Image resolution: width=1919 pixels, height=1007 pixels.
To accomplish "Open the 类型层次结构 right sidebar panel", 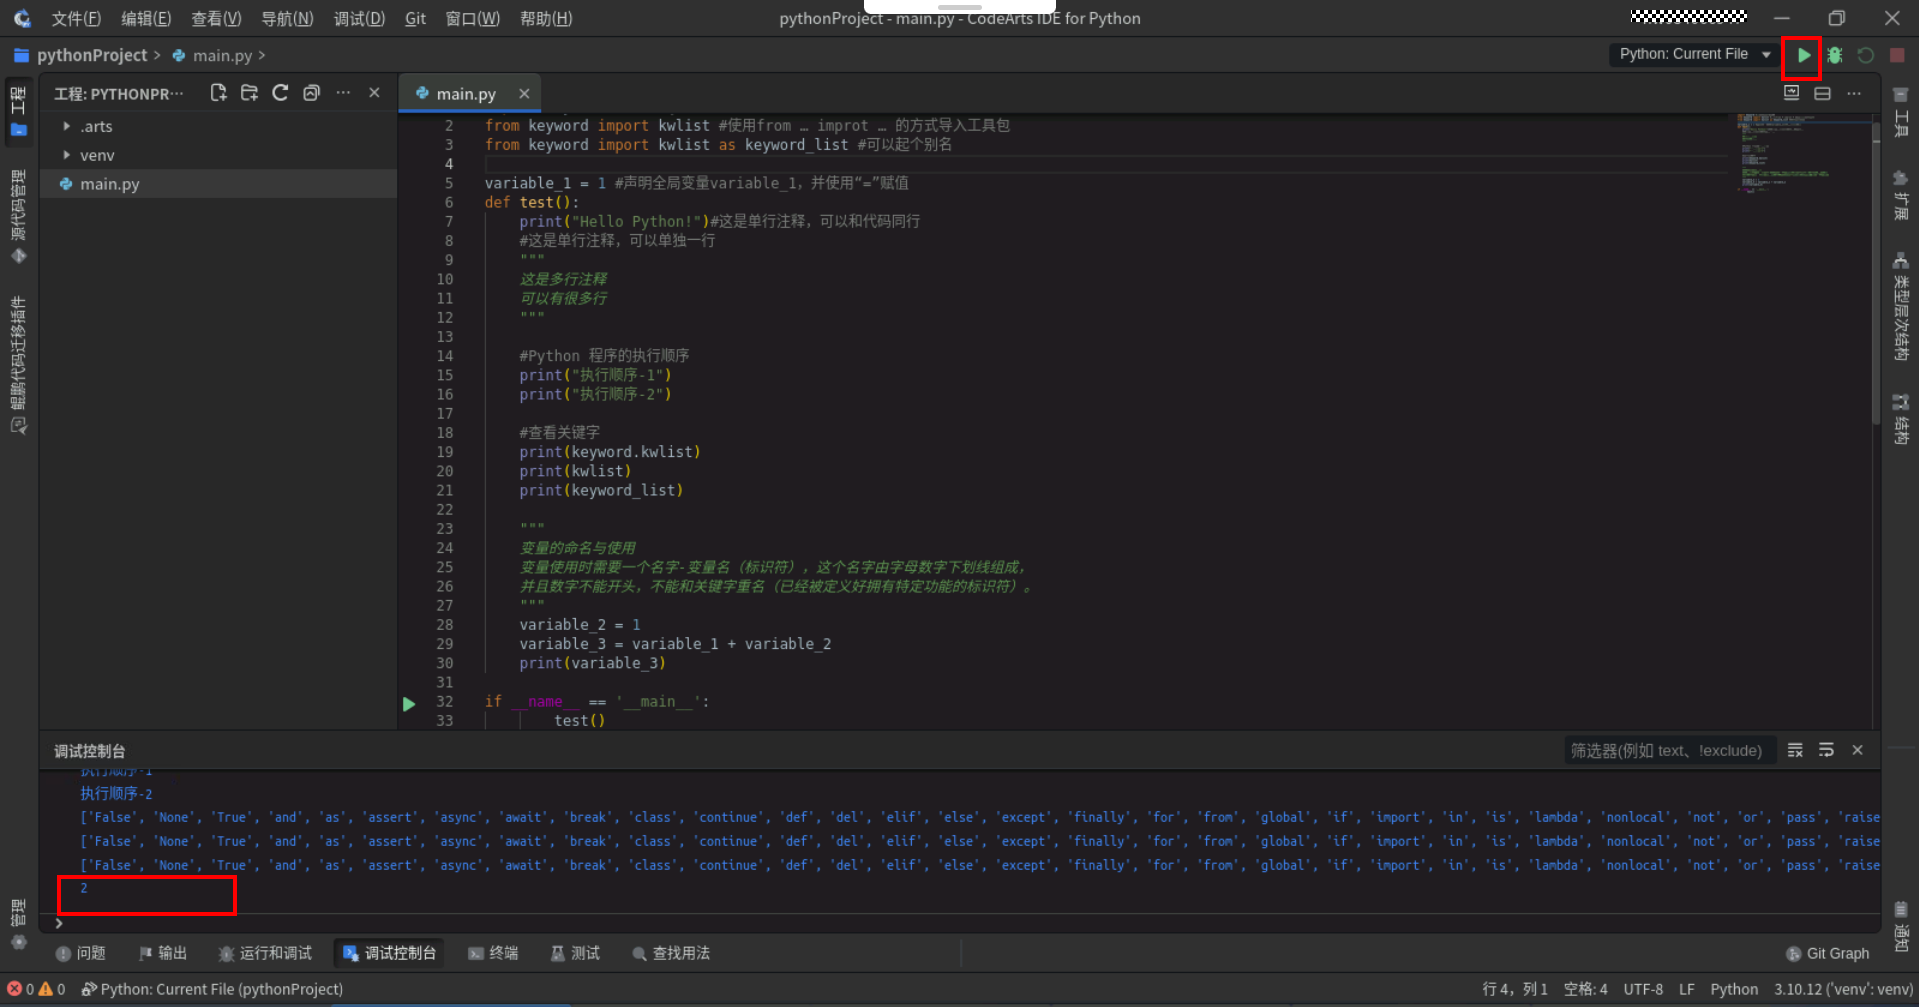I will pyautogui.click(x=1901, y=307).
